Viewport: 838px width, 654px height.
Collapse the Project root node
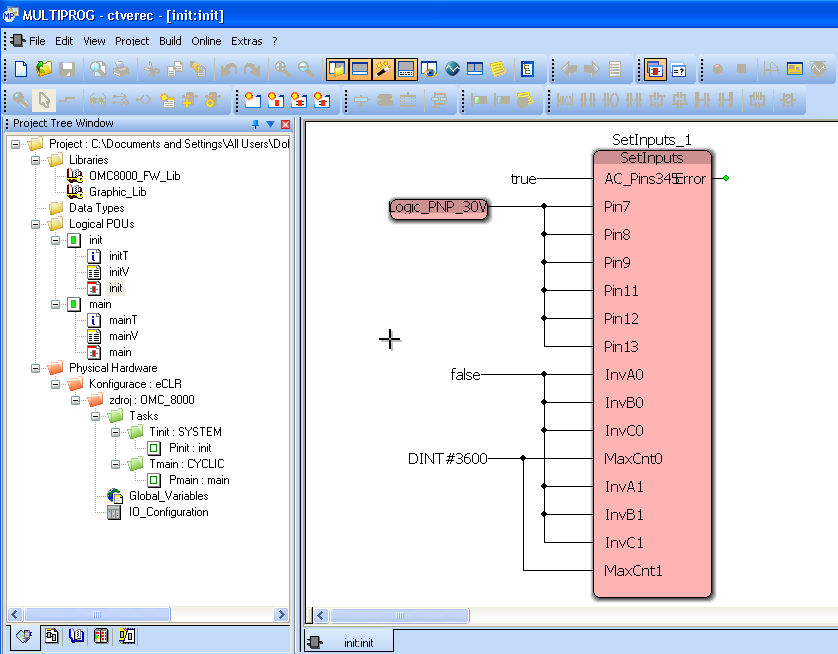coord(15,144)
